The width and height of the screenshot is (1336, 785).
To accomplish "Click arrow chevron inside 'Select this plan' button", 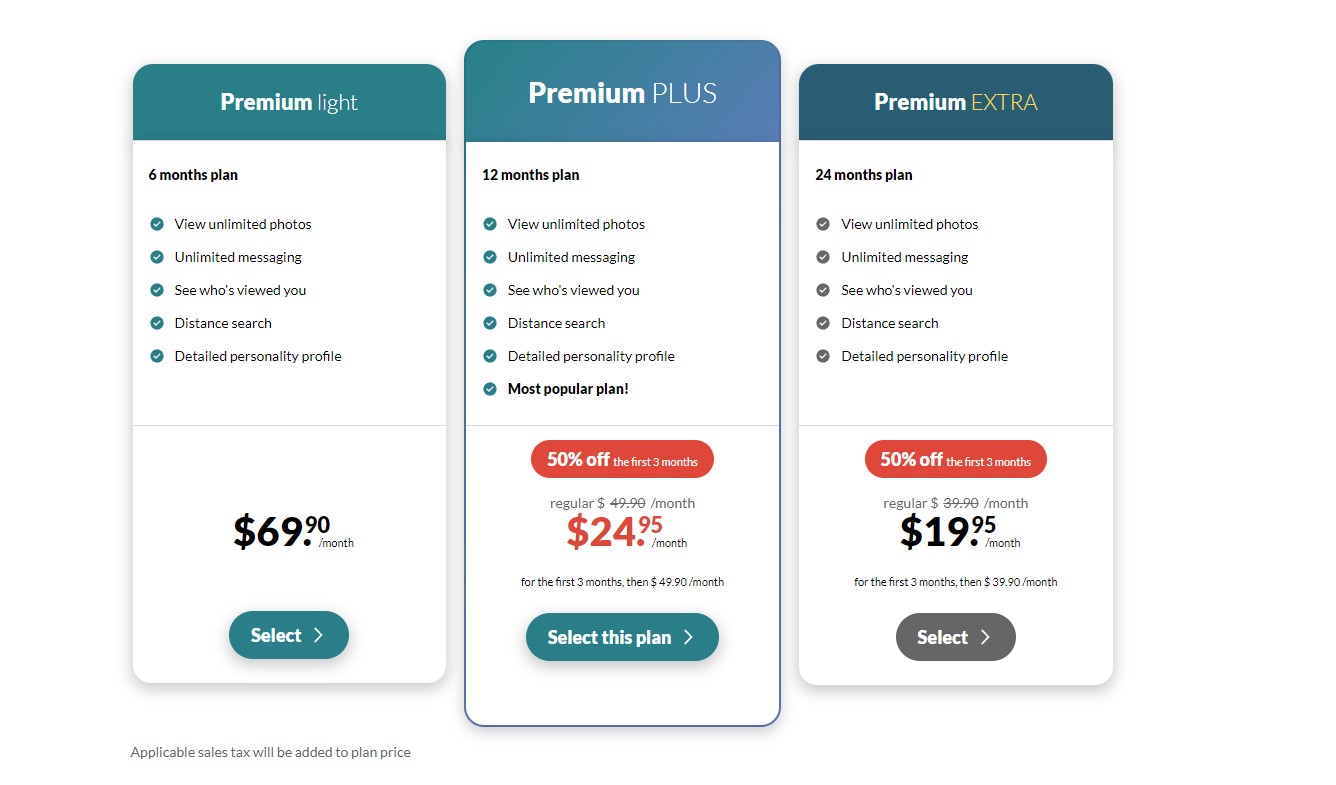I will (688, 637).
